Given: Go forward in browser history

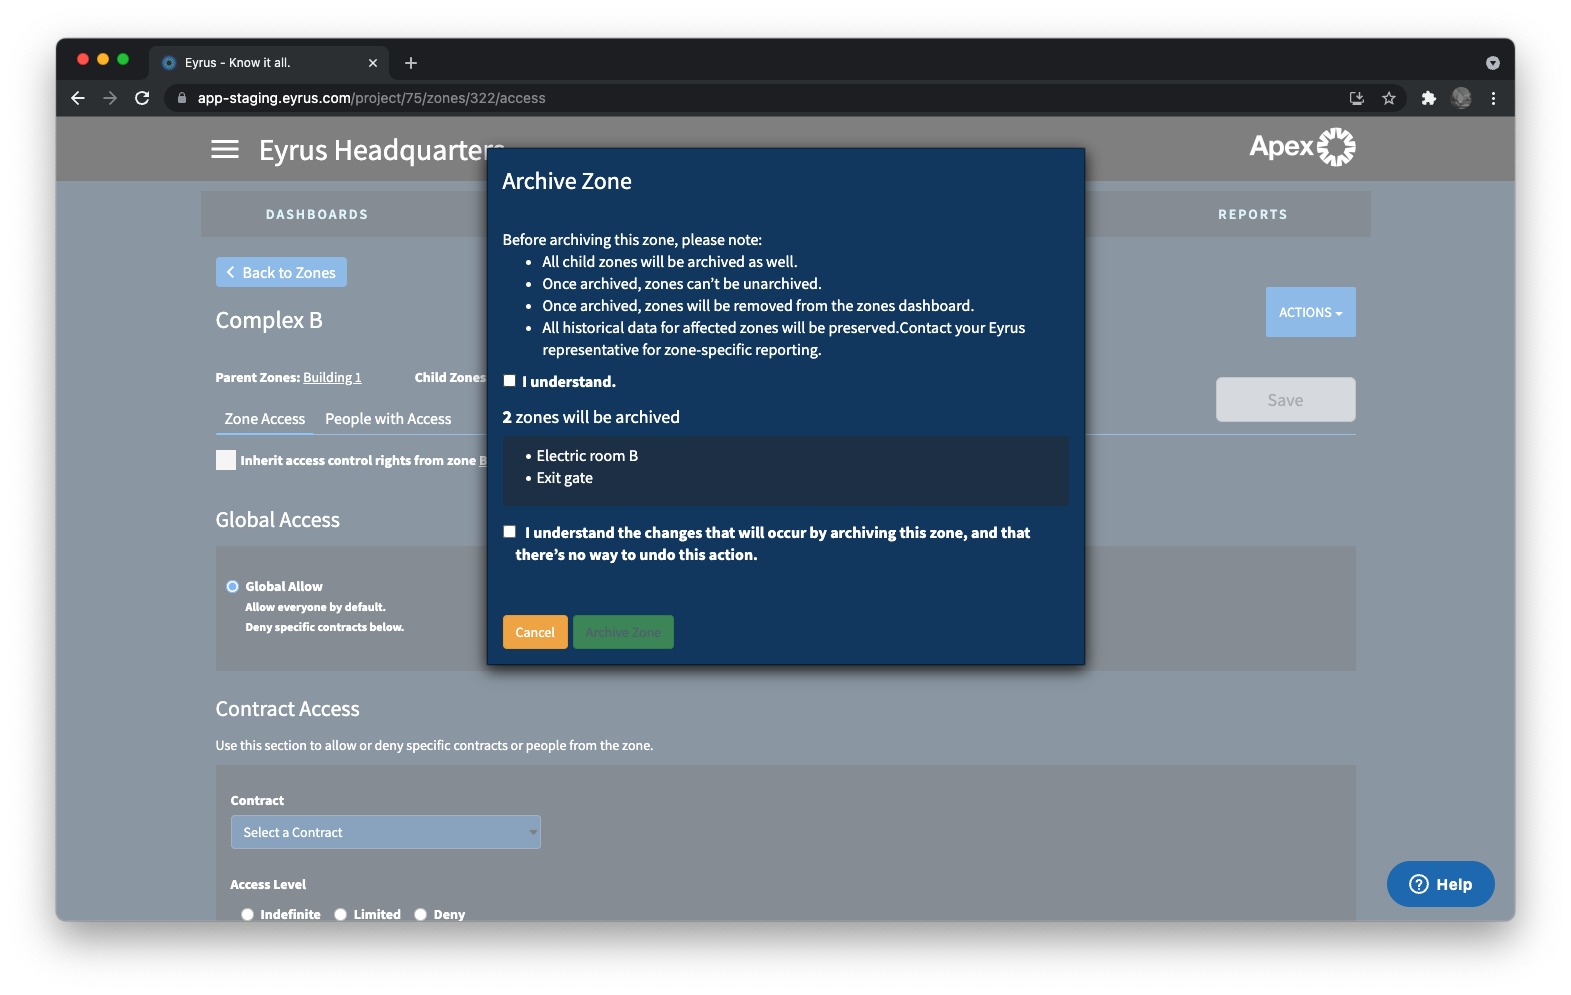Looking at the screenshot, I should pos(110,98).
